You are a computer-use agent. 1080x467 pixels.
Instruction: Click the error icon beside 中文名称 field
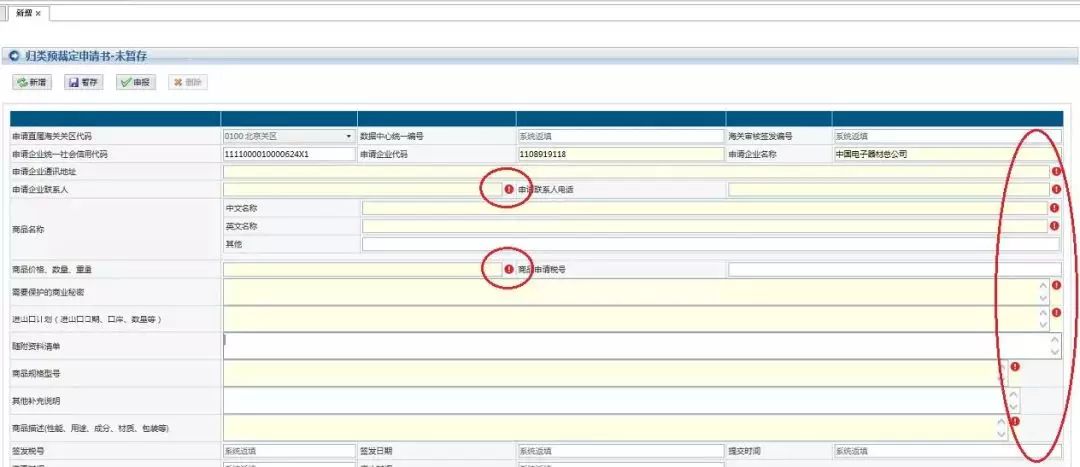point(1054,207)
